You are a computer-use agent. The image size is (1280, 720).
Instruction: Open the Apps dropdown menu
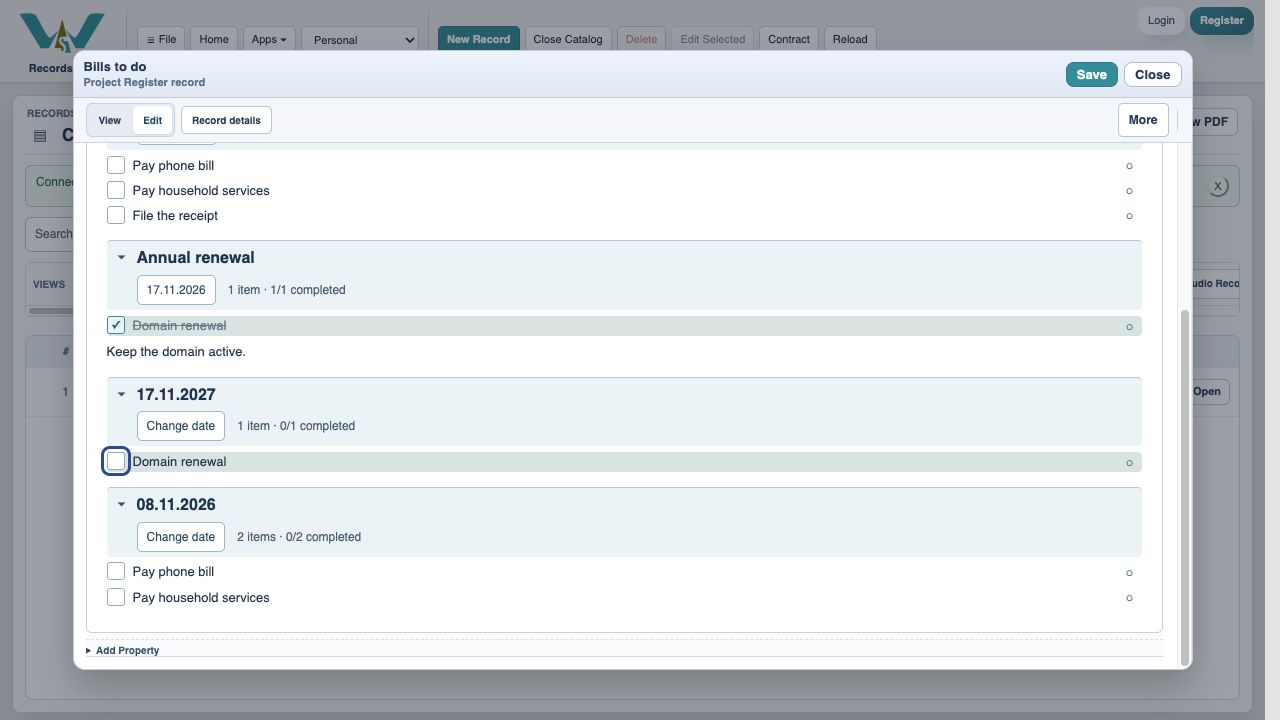pos(268,39)
